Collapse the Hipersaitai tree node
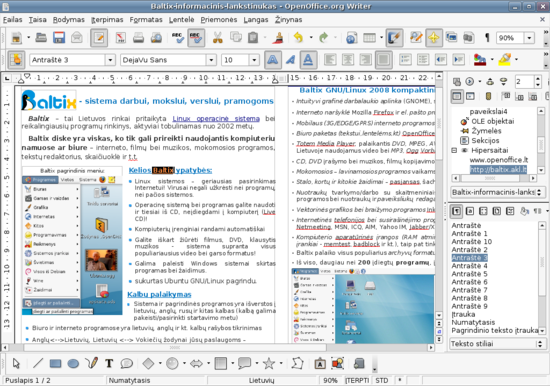This screenshot has width=550, height=386. pos(454,150)
